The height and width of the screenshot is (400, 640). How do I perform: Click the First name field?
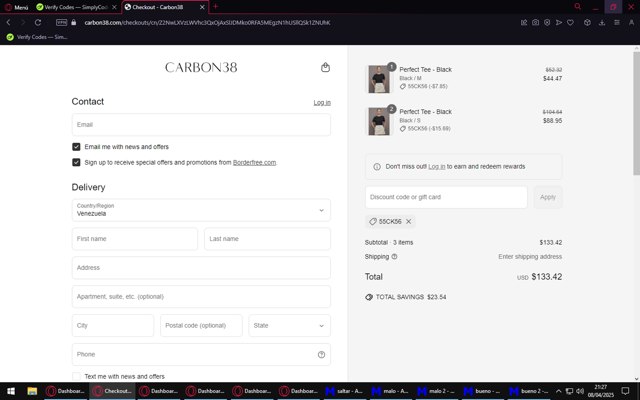point(135,239)
